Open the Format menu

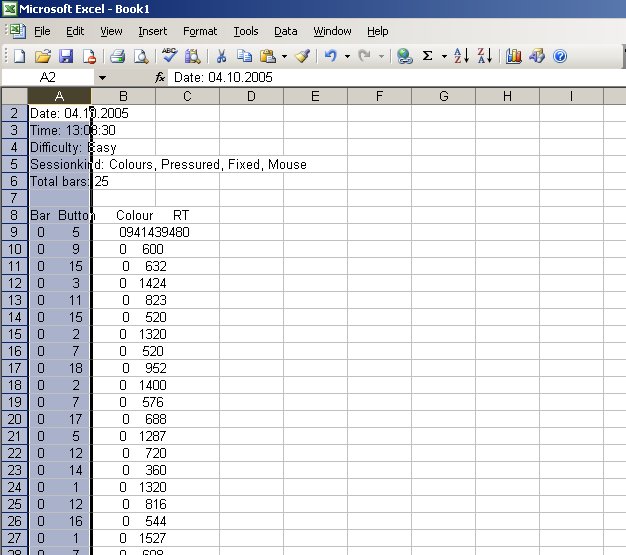(x=200, y=31)
